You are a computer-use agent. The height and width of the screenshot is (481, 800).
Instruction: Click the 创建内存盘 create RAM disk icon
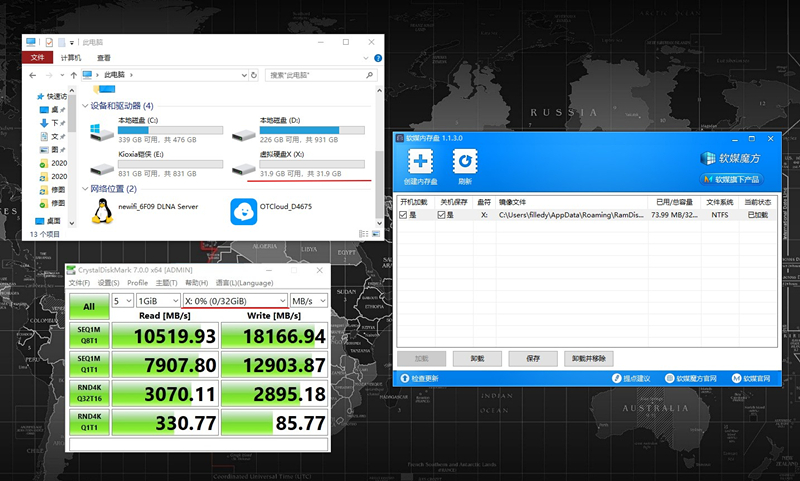pyautogui.click(x=420, y=162)
